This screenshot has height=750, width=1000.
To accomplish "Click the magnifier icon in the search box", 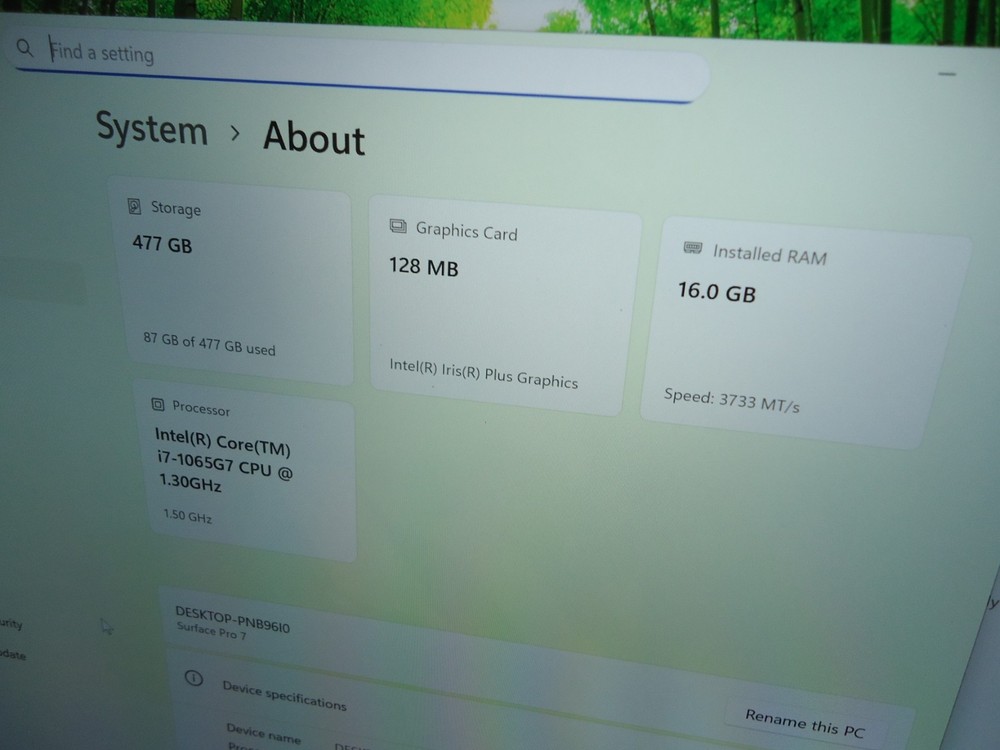I will tap(27, 48).
